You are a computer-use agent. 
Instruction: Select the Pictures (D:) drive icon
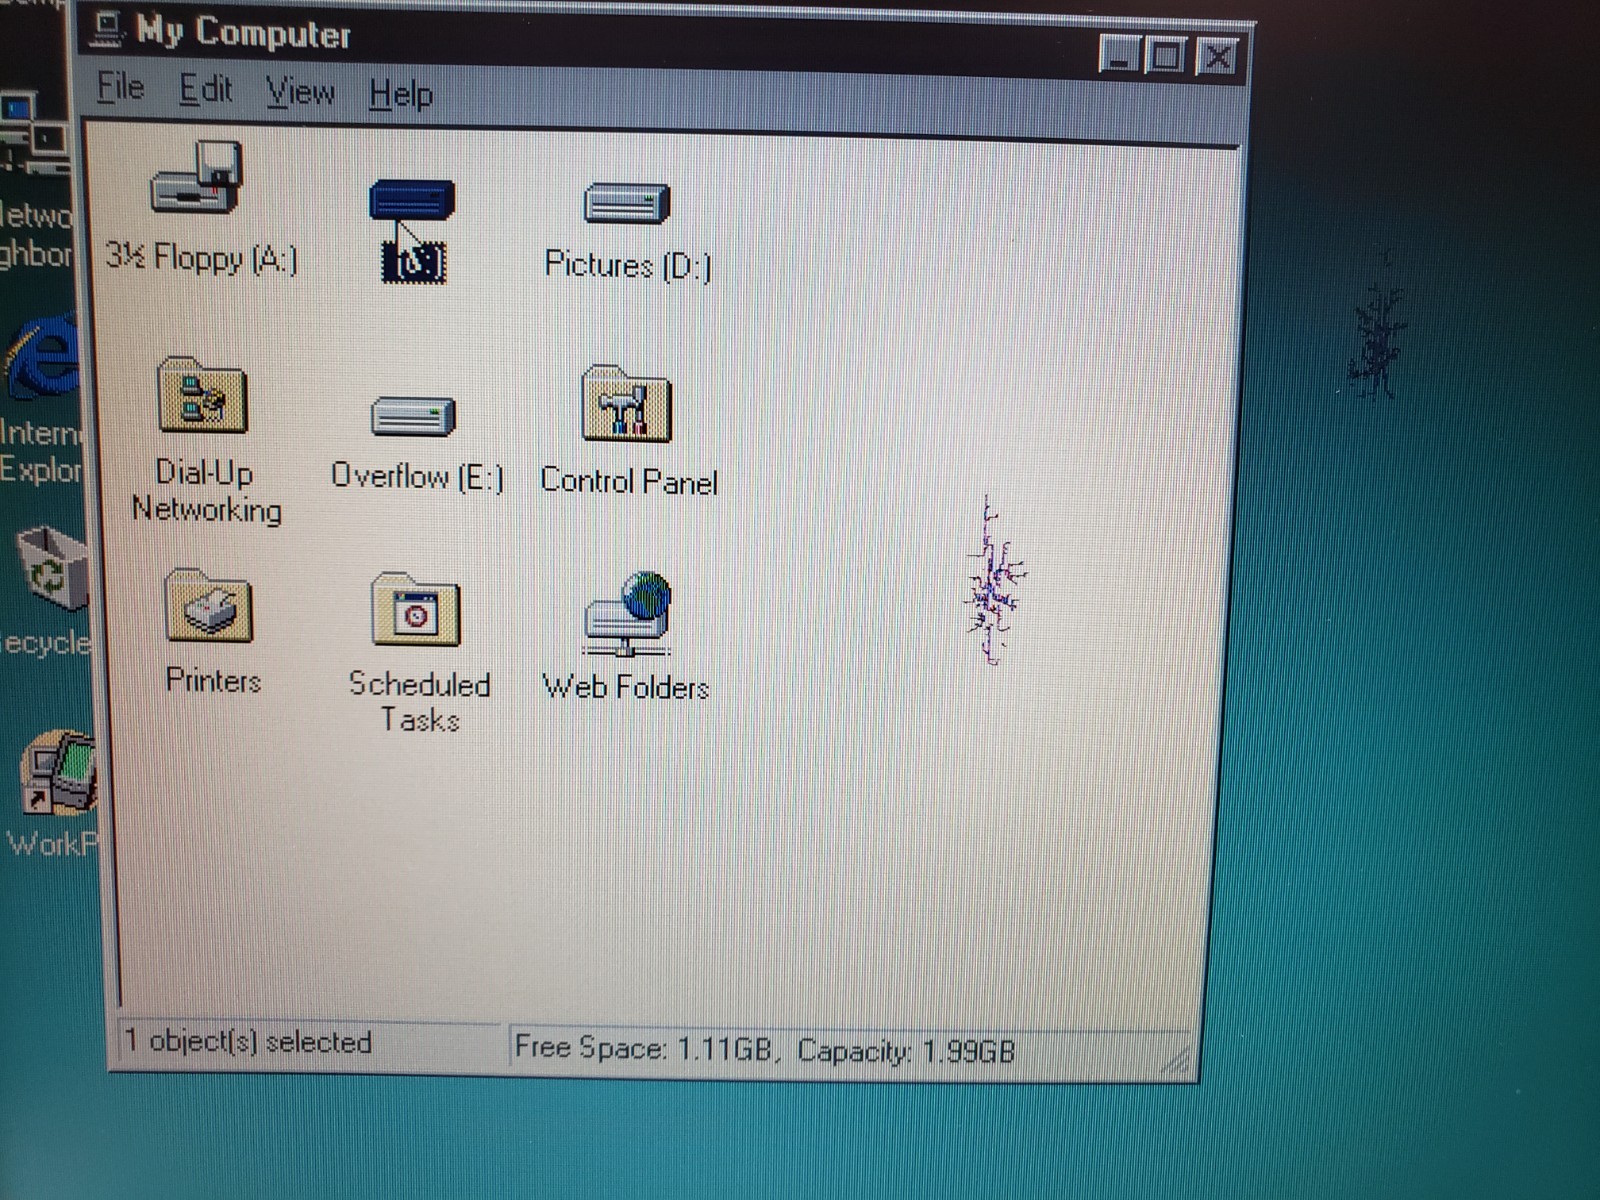627,203
